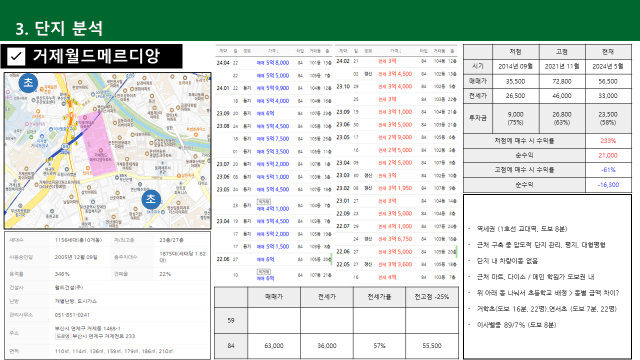Click the 매매 5억 8,000 price
Viewport: 640px width, 360px height.
pos(273,63)
